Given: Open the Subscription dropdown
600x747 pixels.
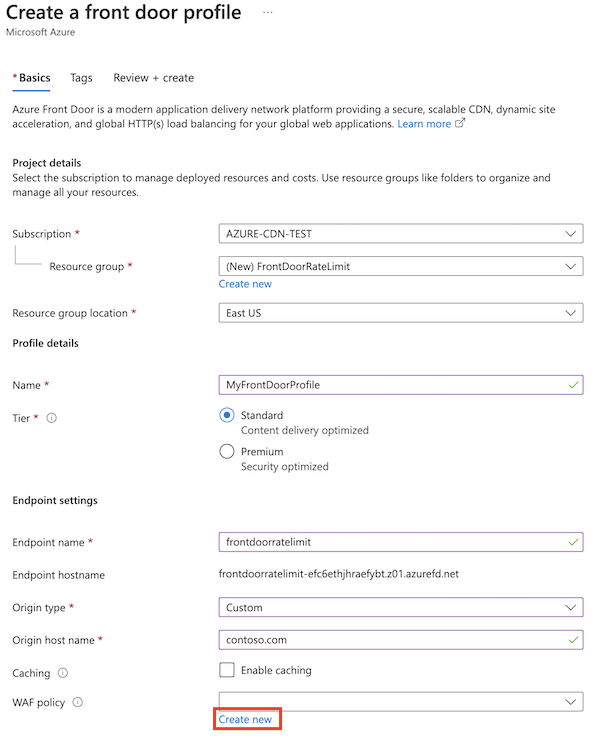Looking at the screenshot, I should pos(400,234).
